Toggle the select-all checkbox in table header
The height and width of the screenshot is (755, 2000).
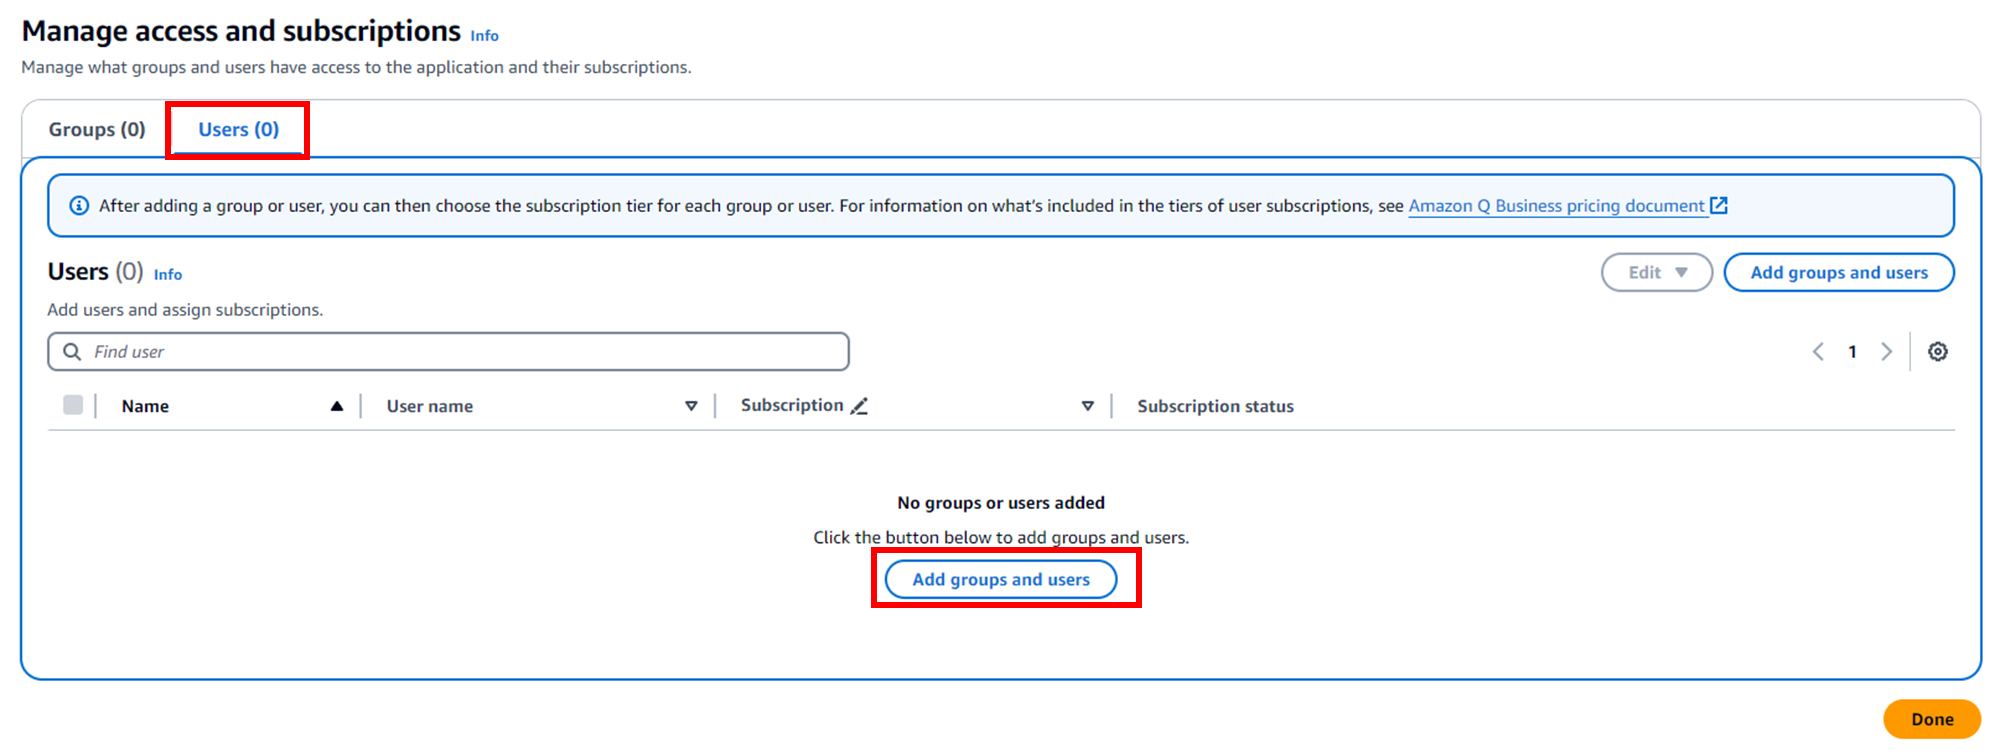(73, 405)
